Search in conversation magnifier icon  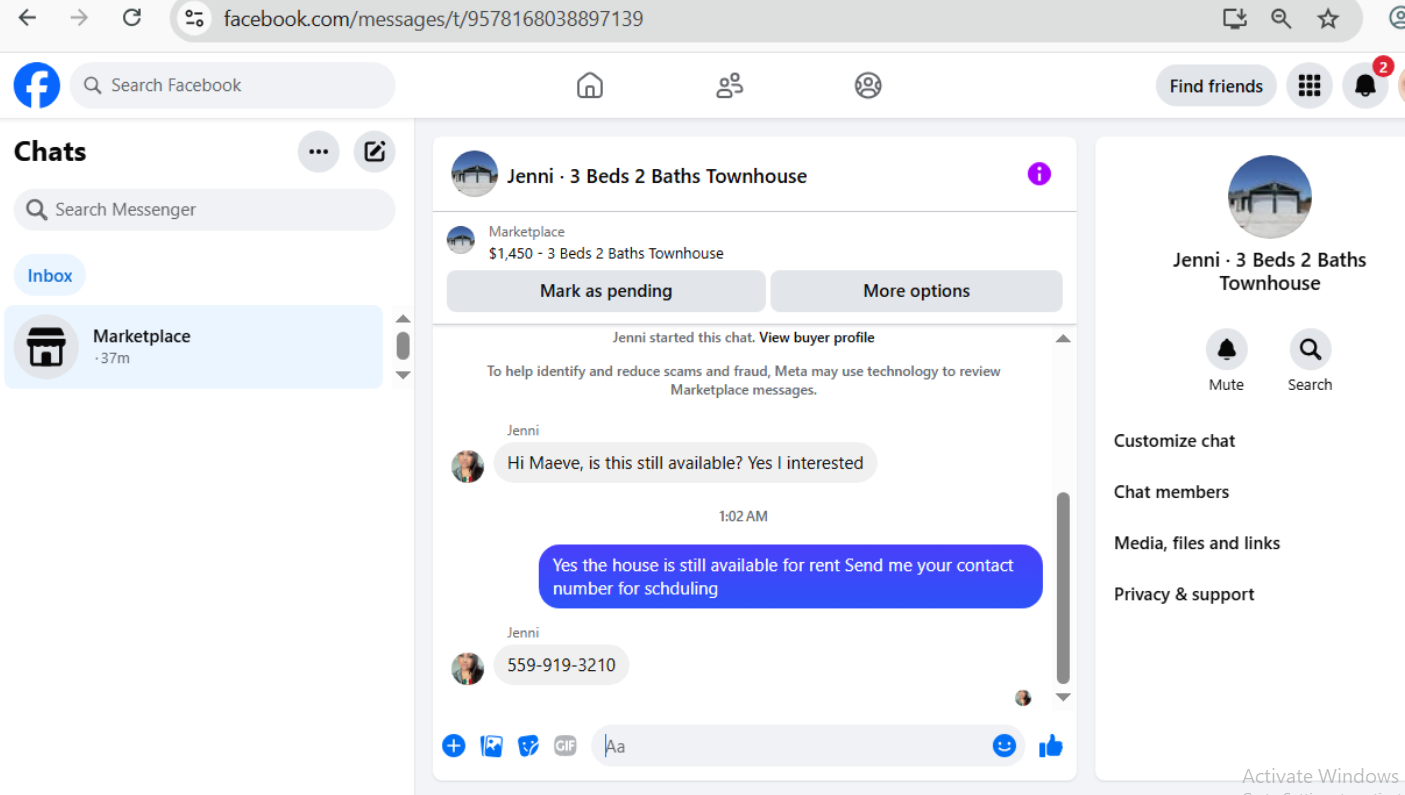coord(1310,349)
